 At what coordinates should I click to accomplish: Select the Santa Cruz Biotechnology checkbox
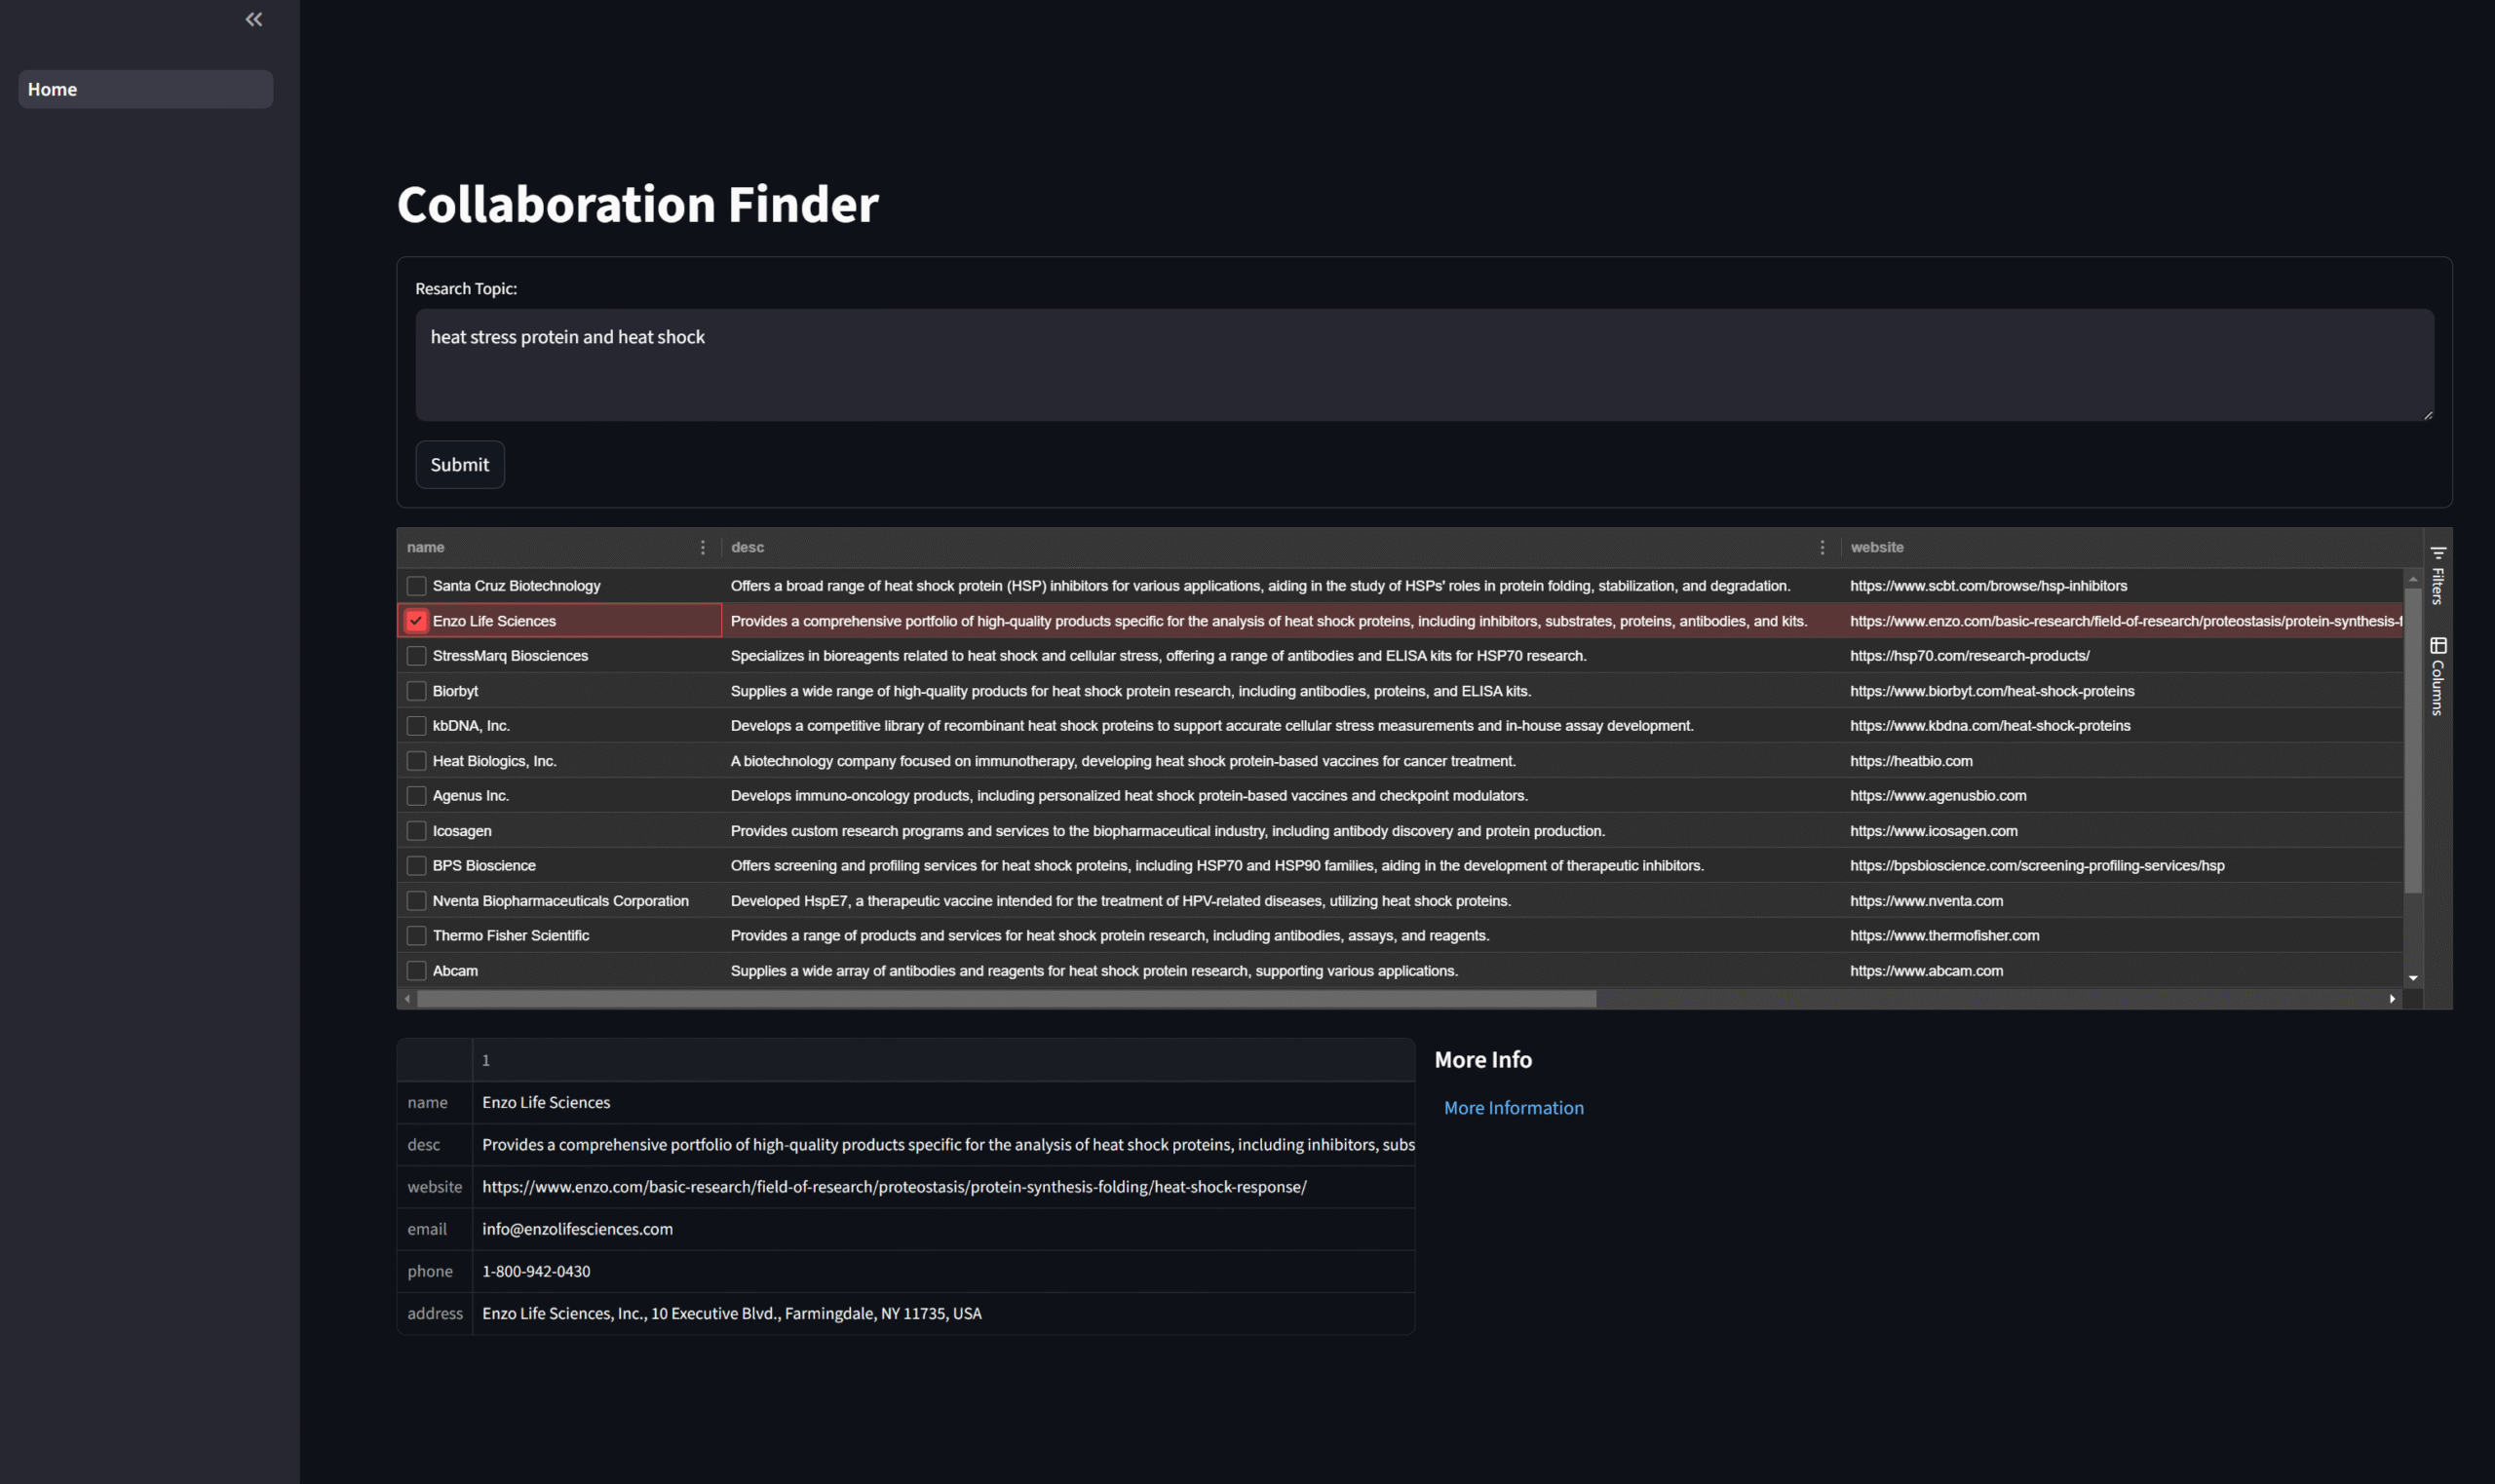click(417, 586)
